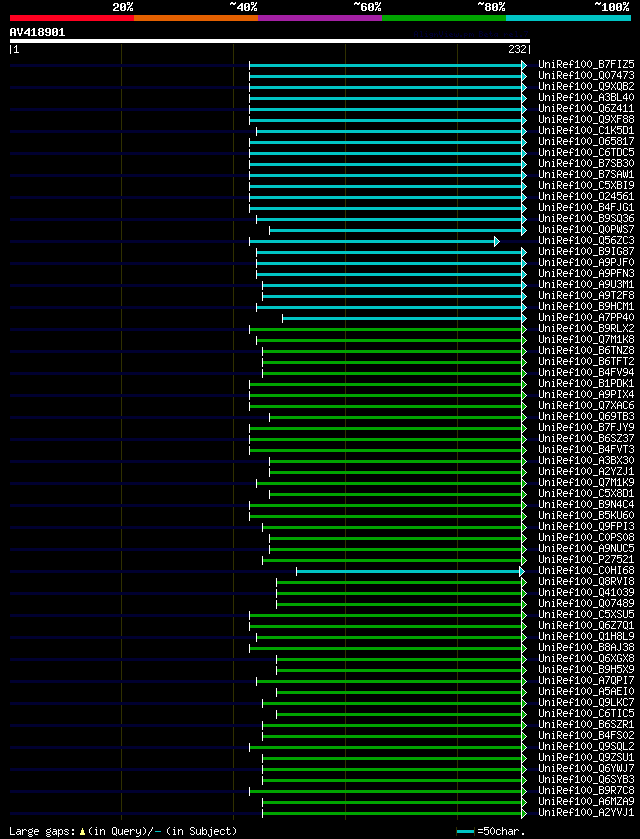Click the UniRef100_Q0PWS7 label
This screenshot has width=640, height=839.
586,230
